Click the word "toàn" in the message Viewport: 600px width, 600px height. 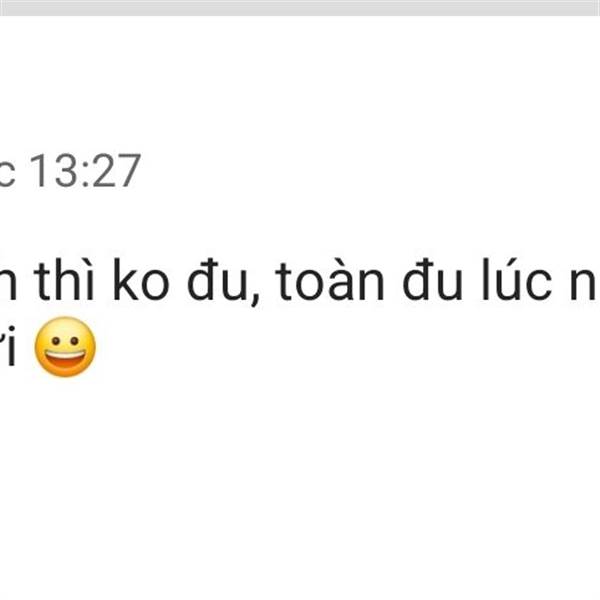[x=330, y=280]
